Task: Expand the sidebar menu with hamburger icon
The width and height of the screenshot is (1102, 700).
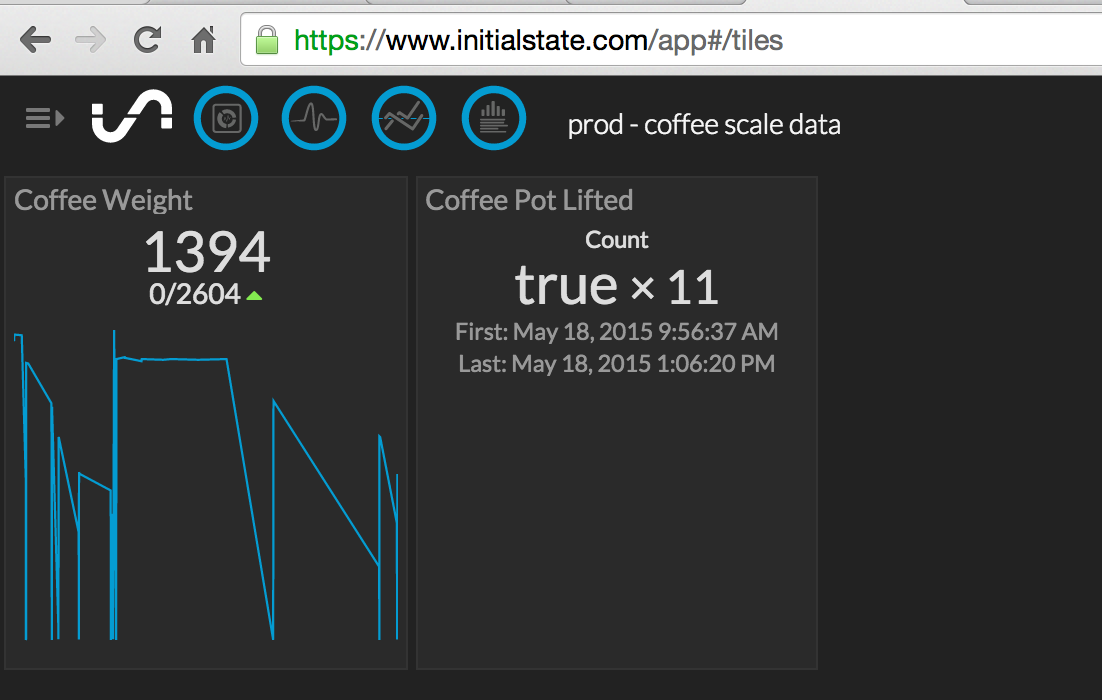Action: [x=44, y=119]
